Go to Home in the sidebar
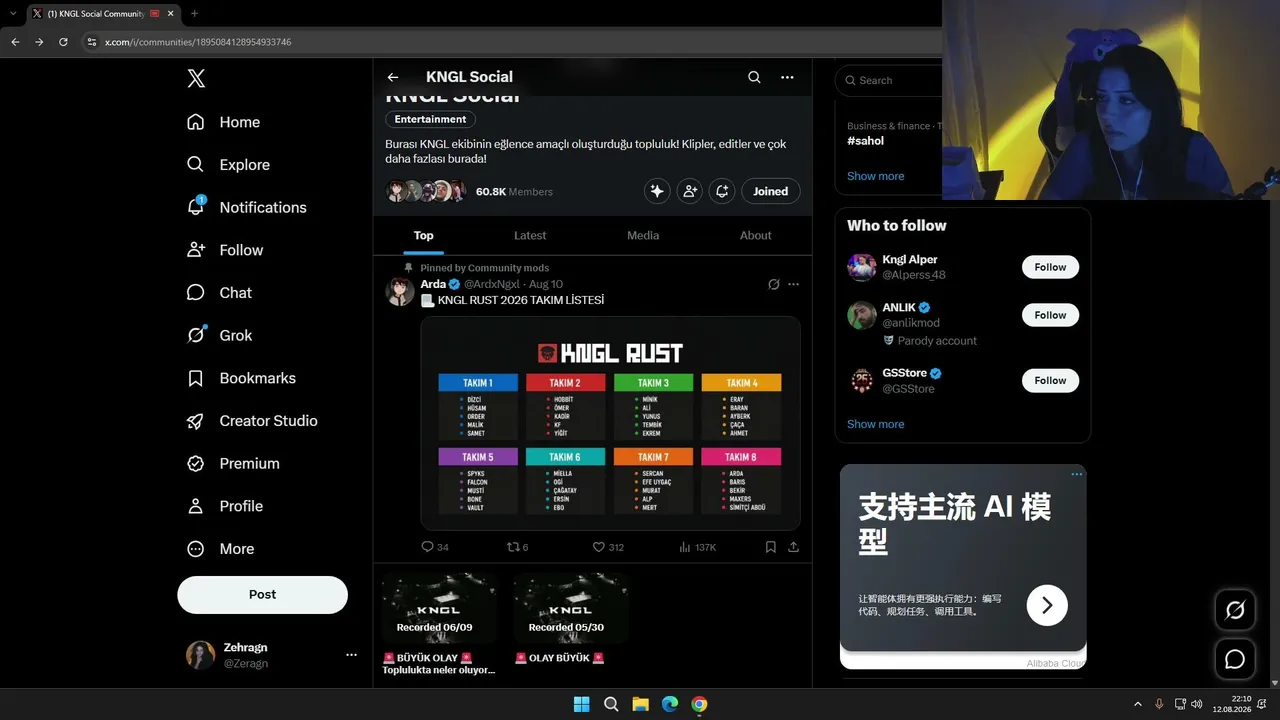1280x720 pixels. 224,122
